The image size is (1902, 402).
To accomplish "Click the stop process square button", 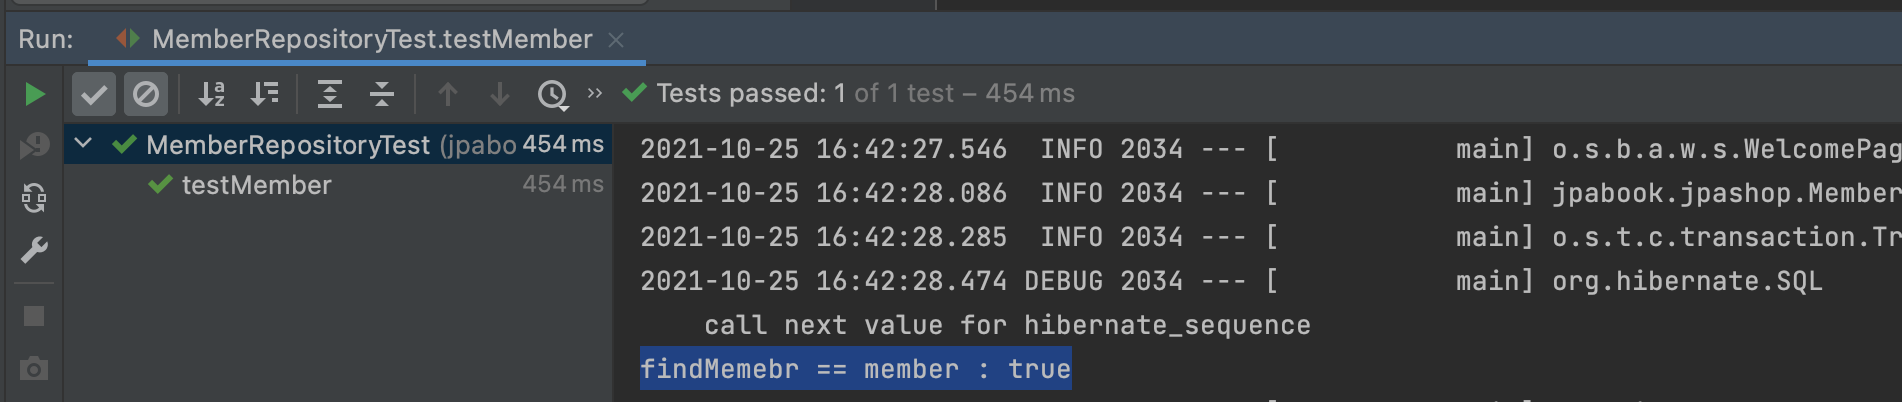I will coord(34,316).
